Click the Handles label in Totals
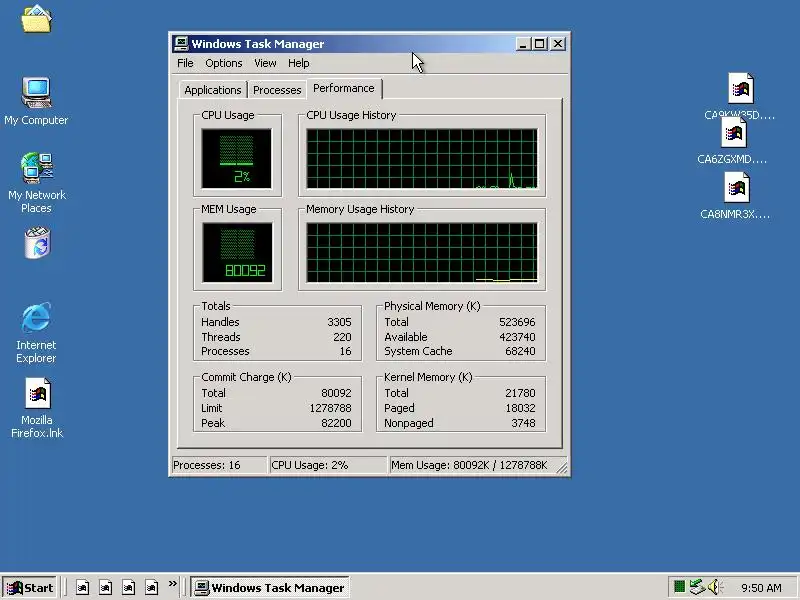Screen dimensions: 800x600 coord(220,322)
